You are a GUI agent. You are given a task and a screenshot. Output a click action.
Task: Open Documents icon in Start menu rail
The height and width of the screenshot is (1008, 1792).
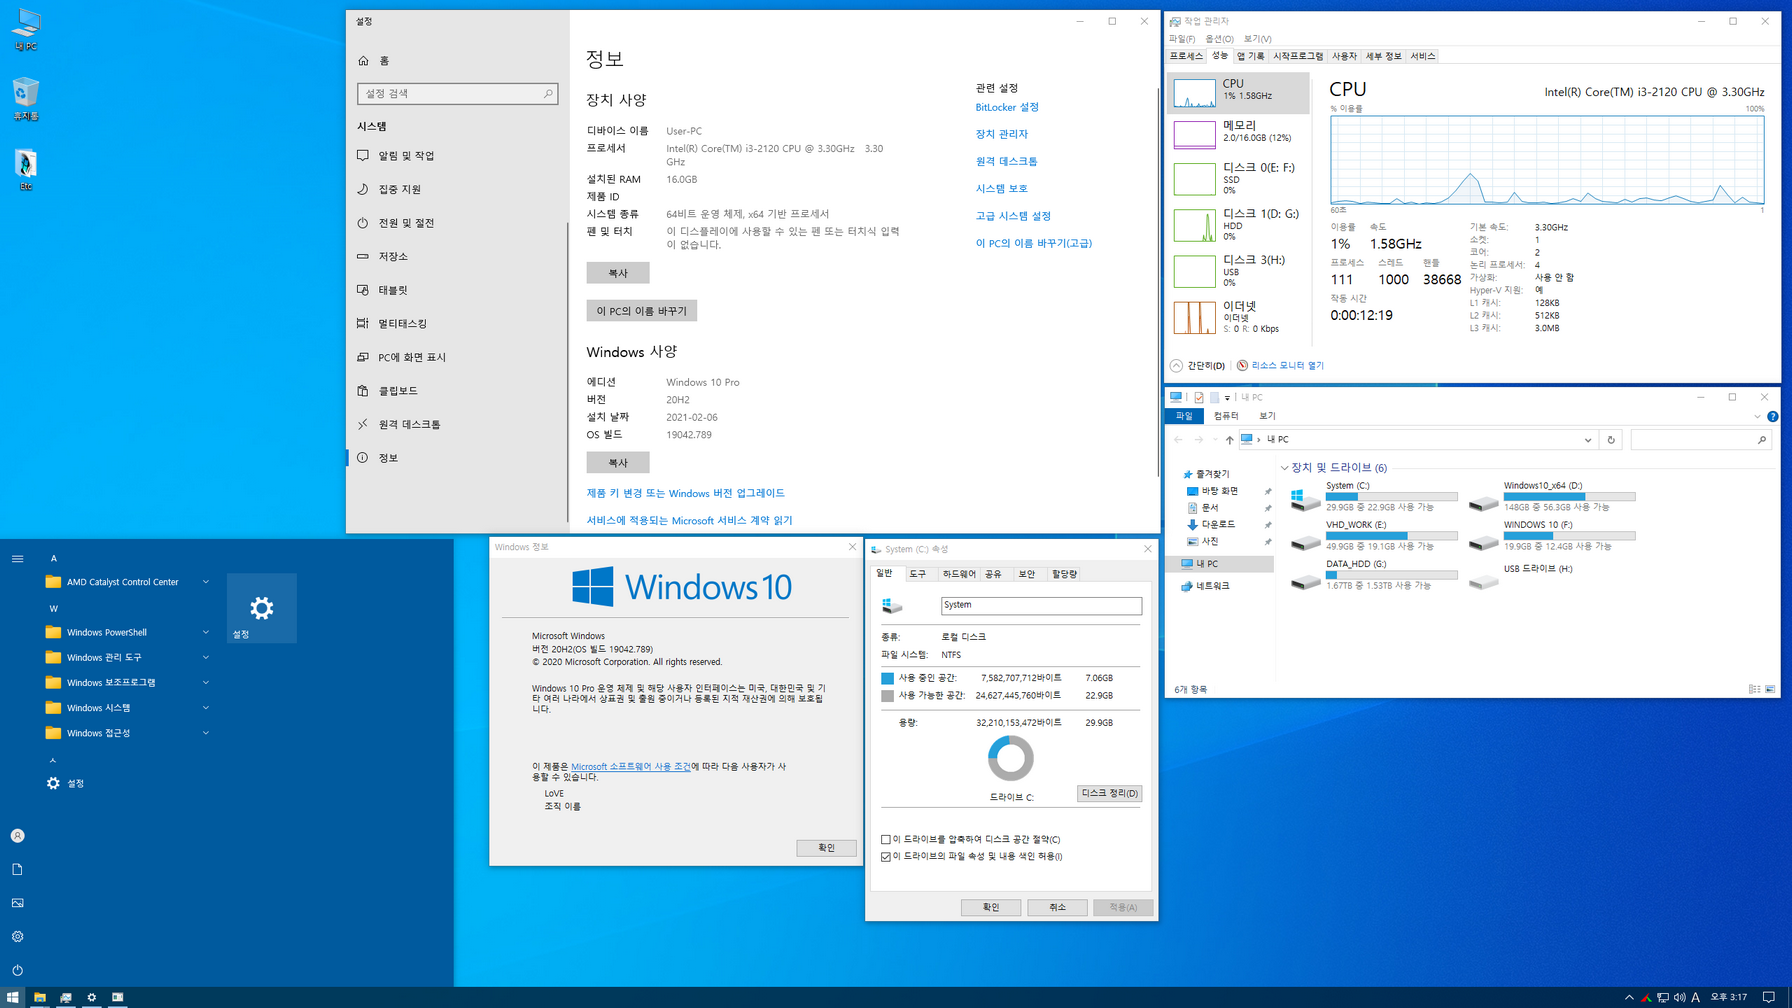pos(17,870)
